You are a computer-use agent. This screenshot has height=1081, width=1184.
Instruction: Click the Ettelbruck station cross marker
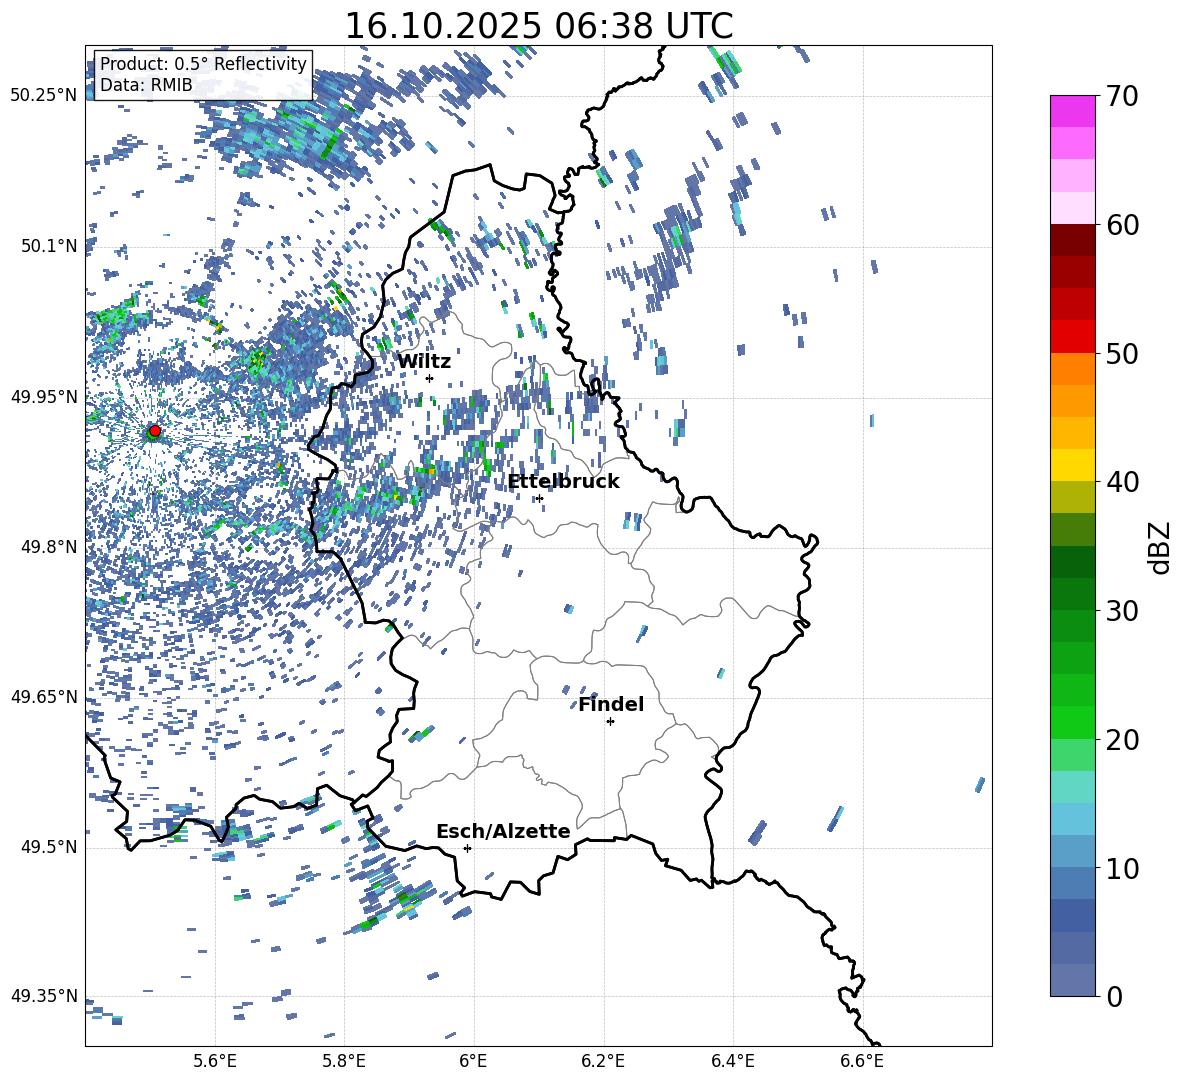(539, 498)
